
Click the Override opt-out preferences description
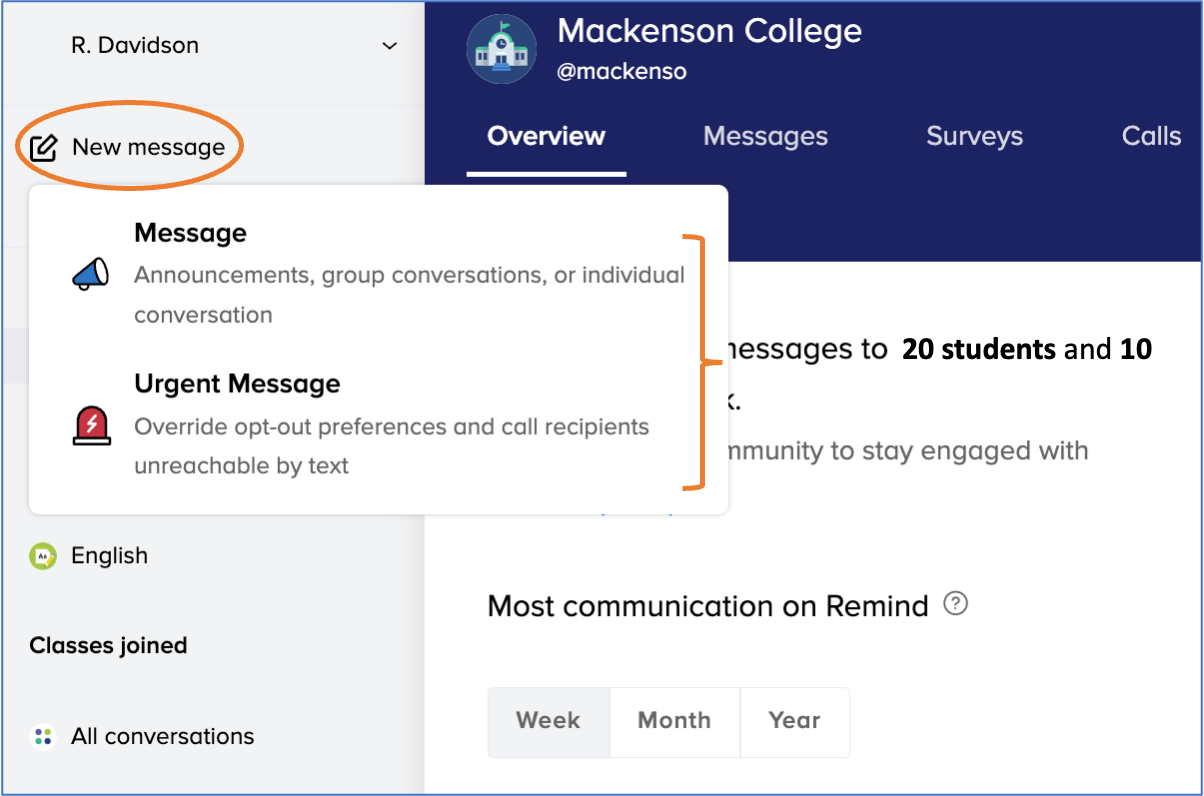pyautogui.click(x=392, y=446)
